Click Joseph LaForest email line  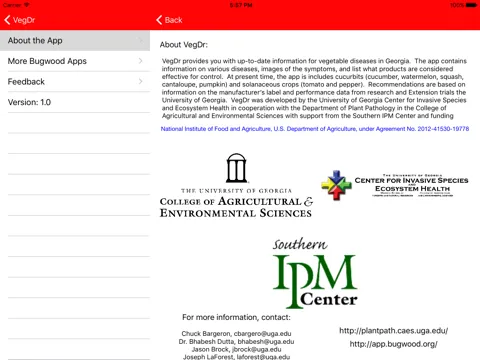tap(236, 357)
